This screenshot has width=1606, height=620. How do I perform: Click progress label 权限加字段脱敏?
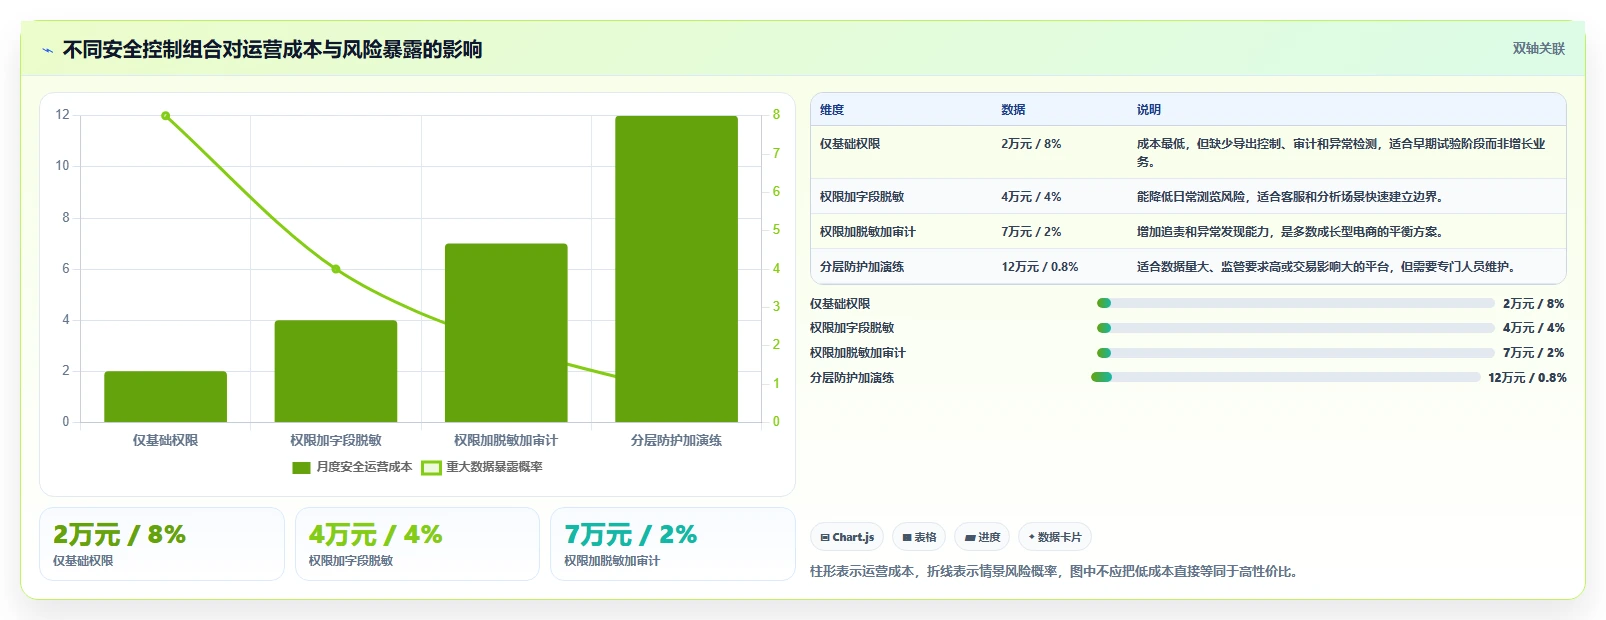coord(852,328)
